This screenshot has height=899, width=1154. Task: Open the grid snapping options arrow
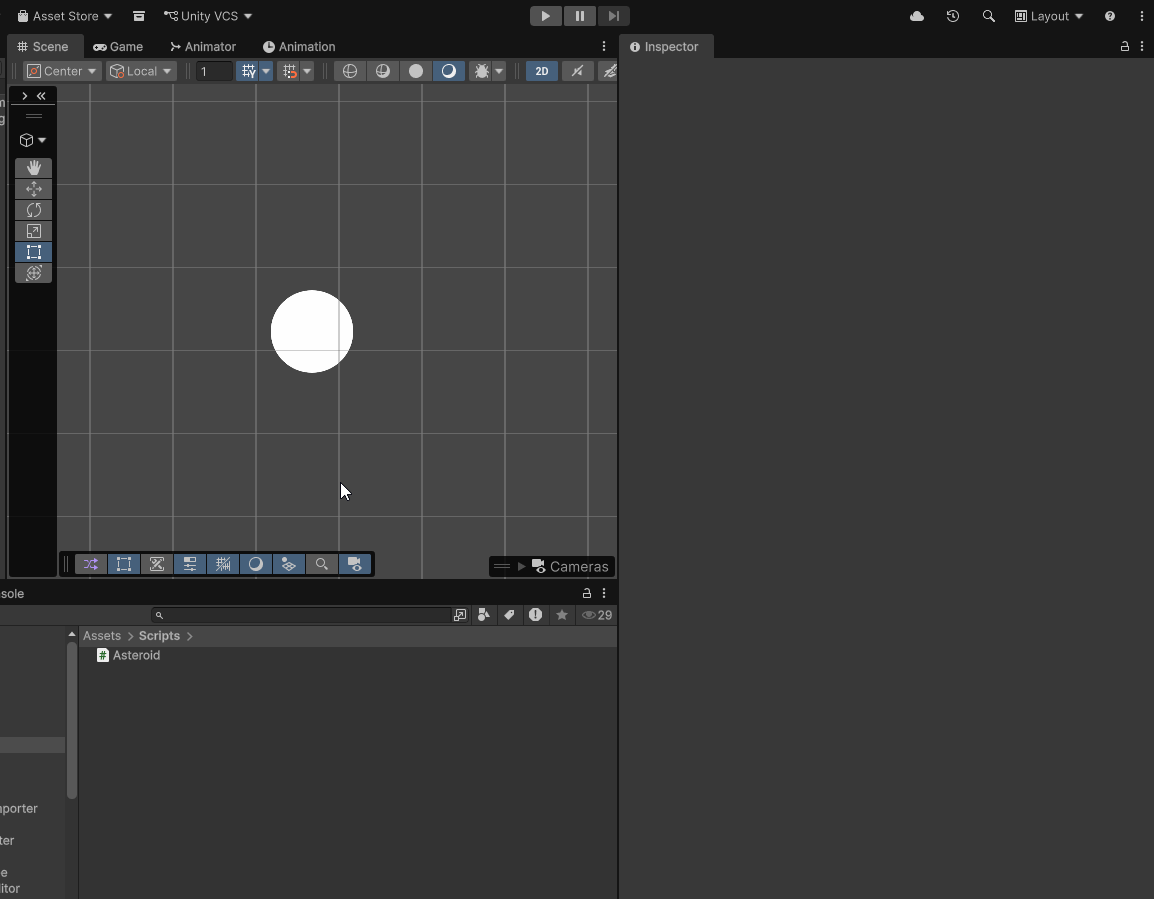(x=307, y=71)
